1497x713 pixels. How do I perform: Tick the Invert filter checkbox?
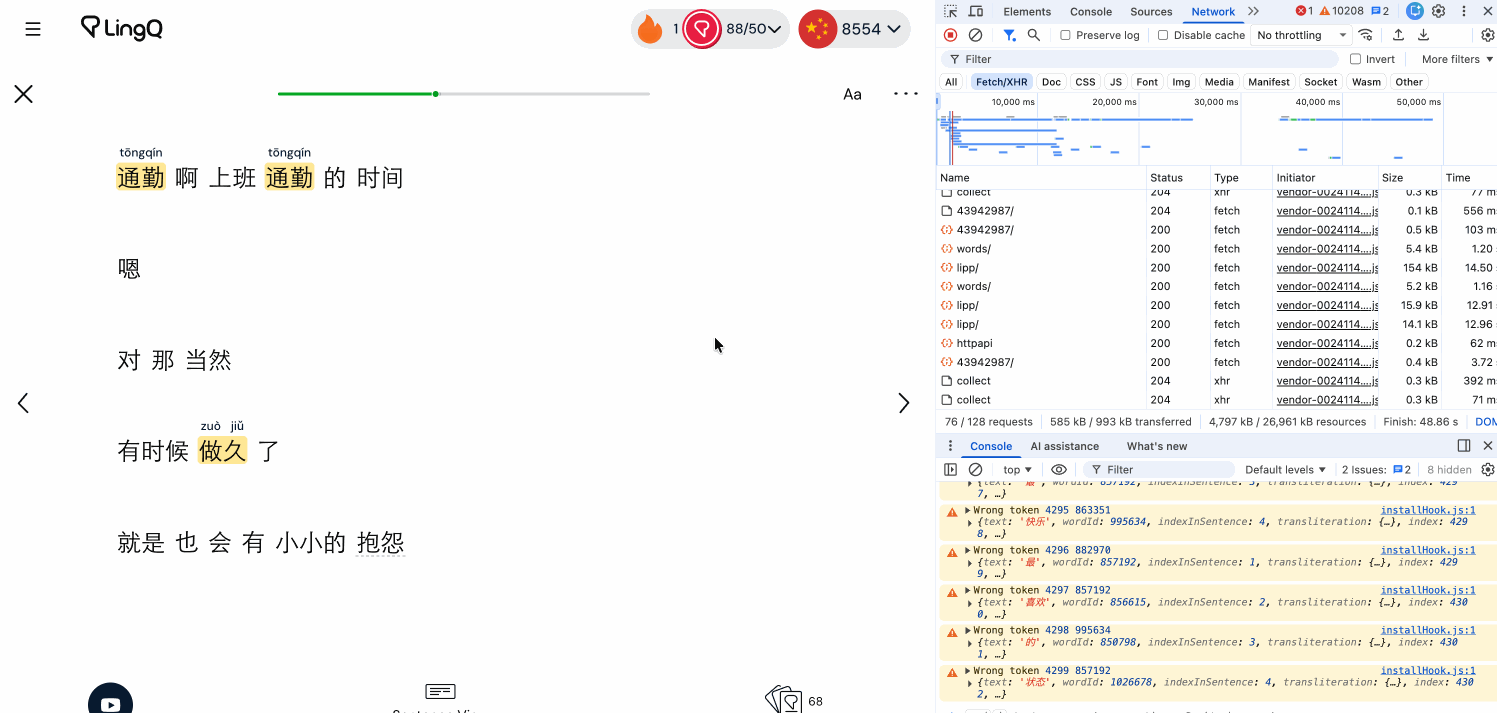point(1356,59)
